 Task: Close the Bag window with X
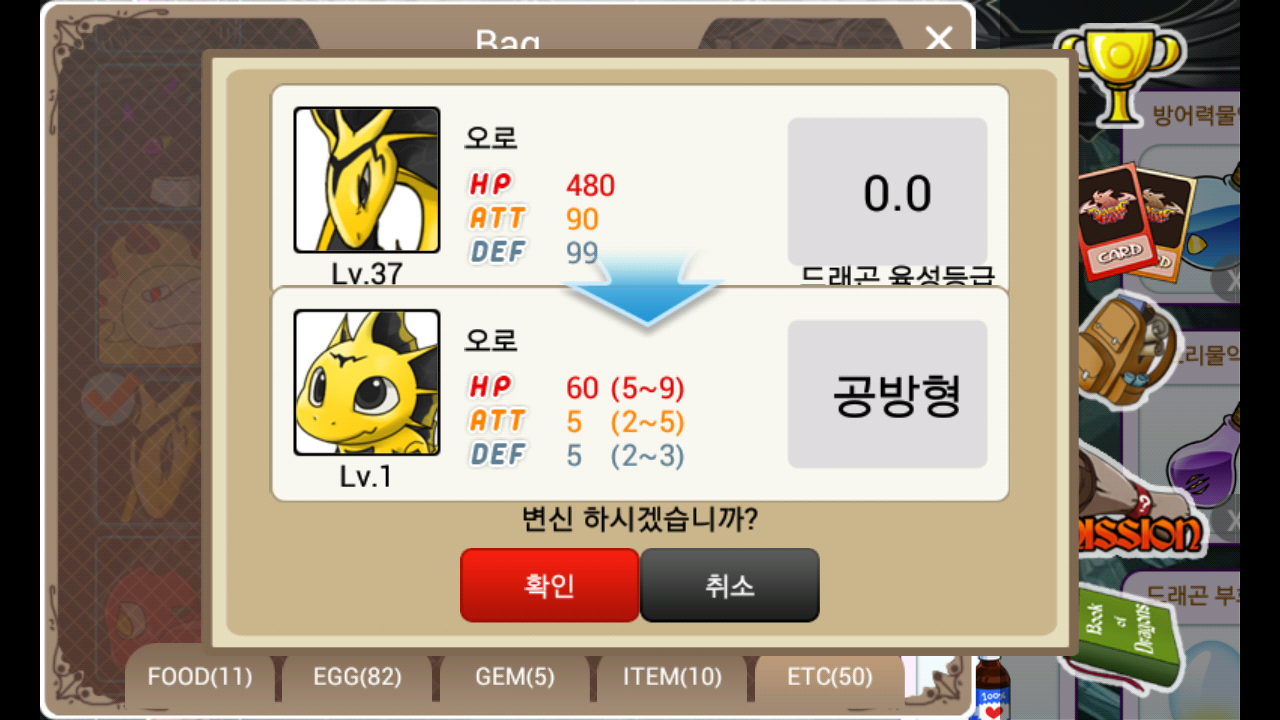(939, 40)
